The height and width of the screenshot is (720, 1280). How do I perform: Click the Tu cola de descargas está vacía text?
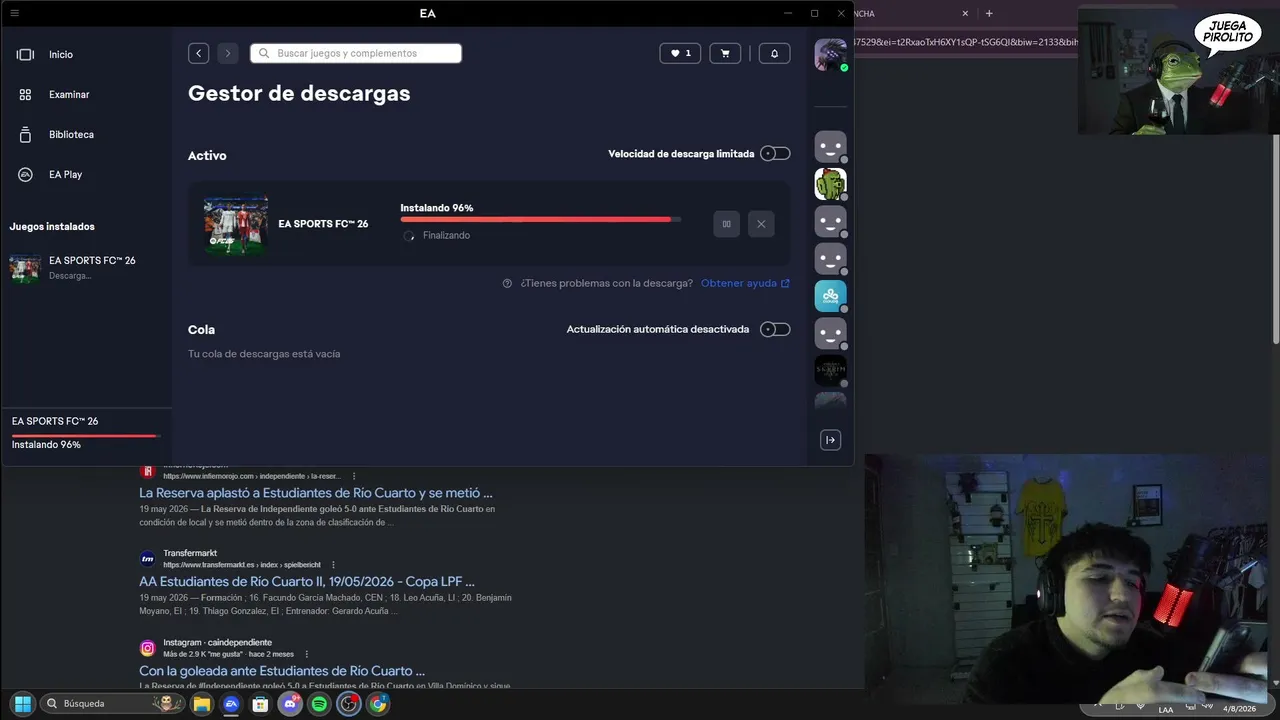(x=264, y=354)
